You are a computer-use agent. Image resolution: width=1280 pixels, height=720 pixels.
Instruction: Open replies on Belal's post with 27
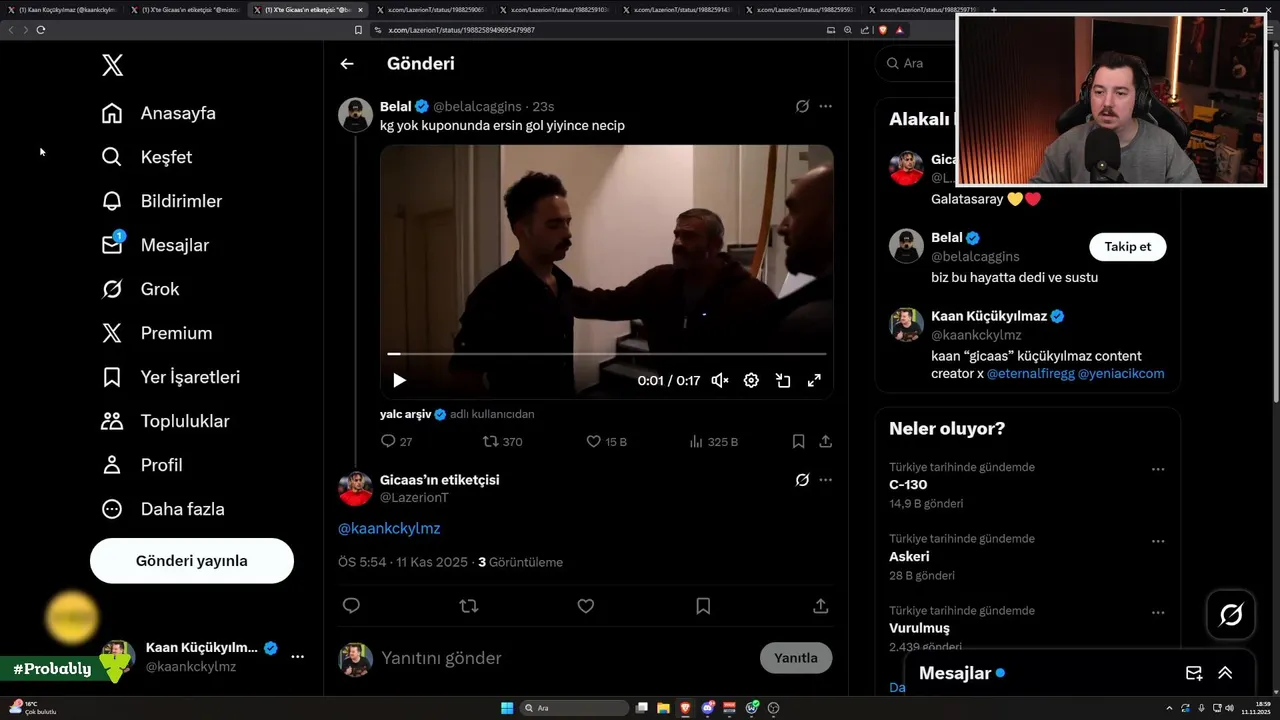point(396,441)
